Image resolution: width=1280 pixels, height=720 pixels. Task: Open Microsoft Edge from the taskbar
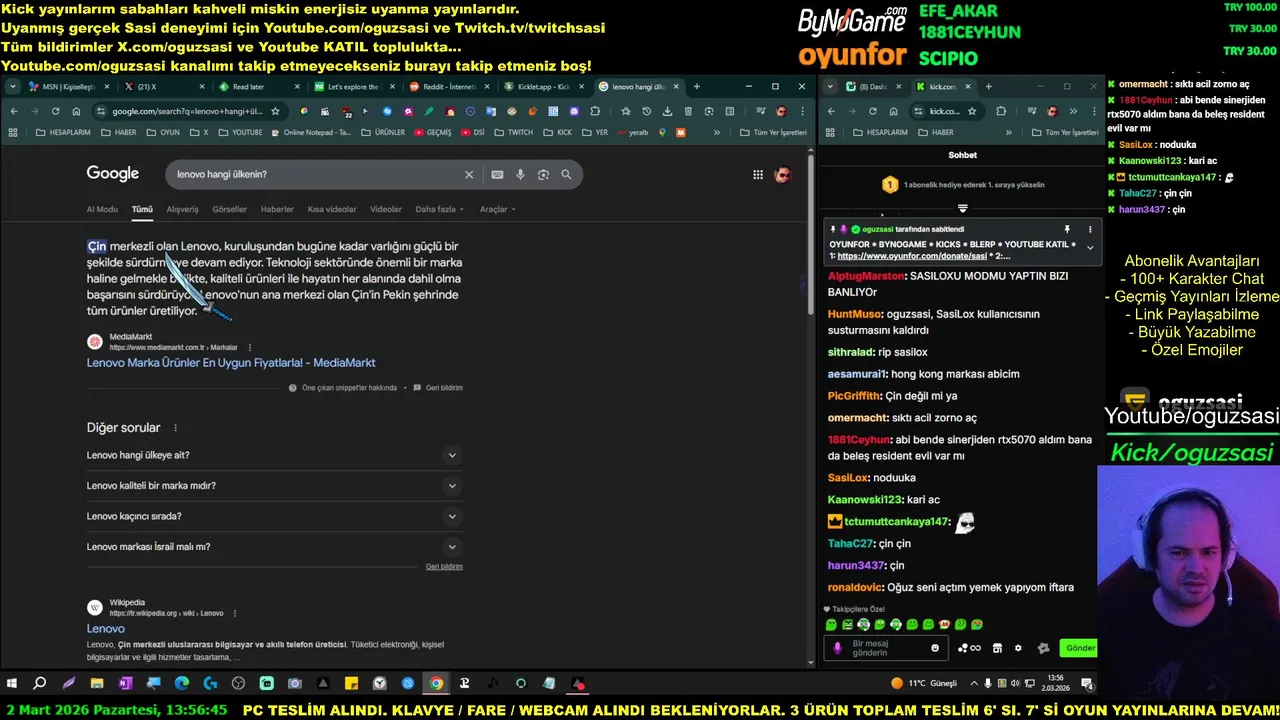click(x=181, y=684)
